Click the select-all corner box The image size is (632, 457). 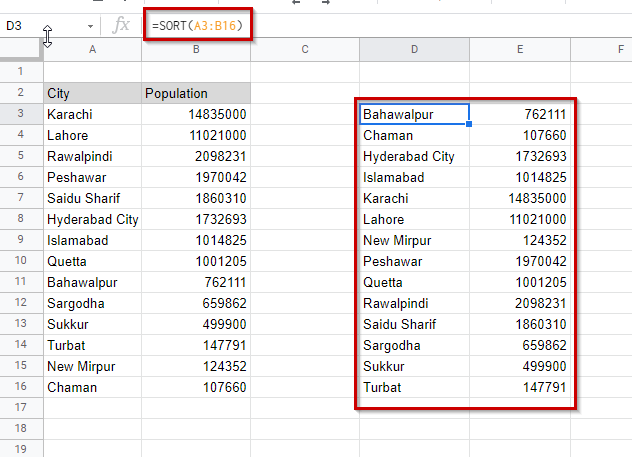click(x=21, y=50)
